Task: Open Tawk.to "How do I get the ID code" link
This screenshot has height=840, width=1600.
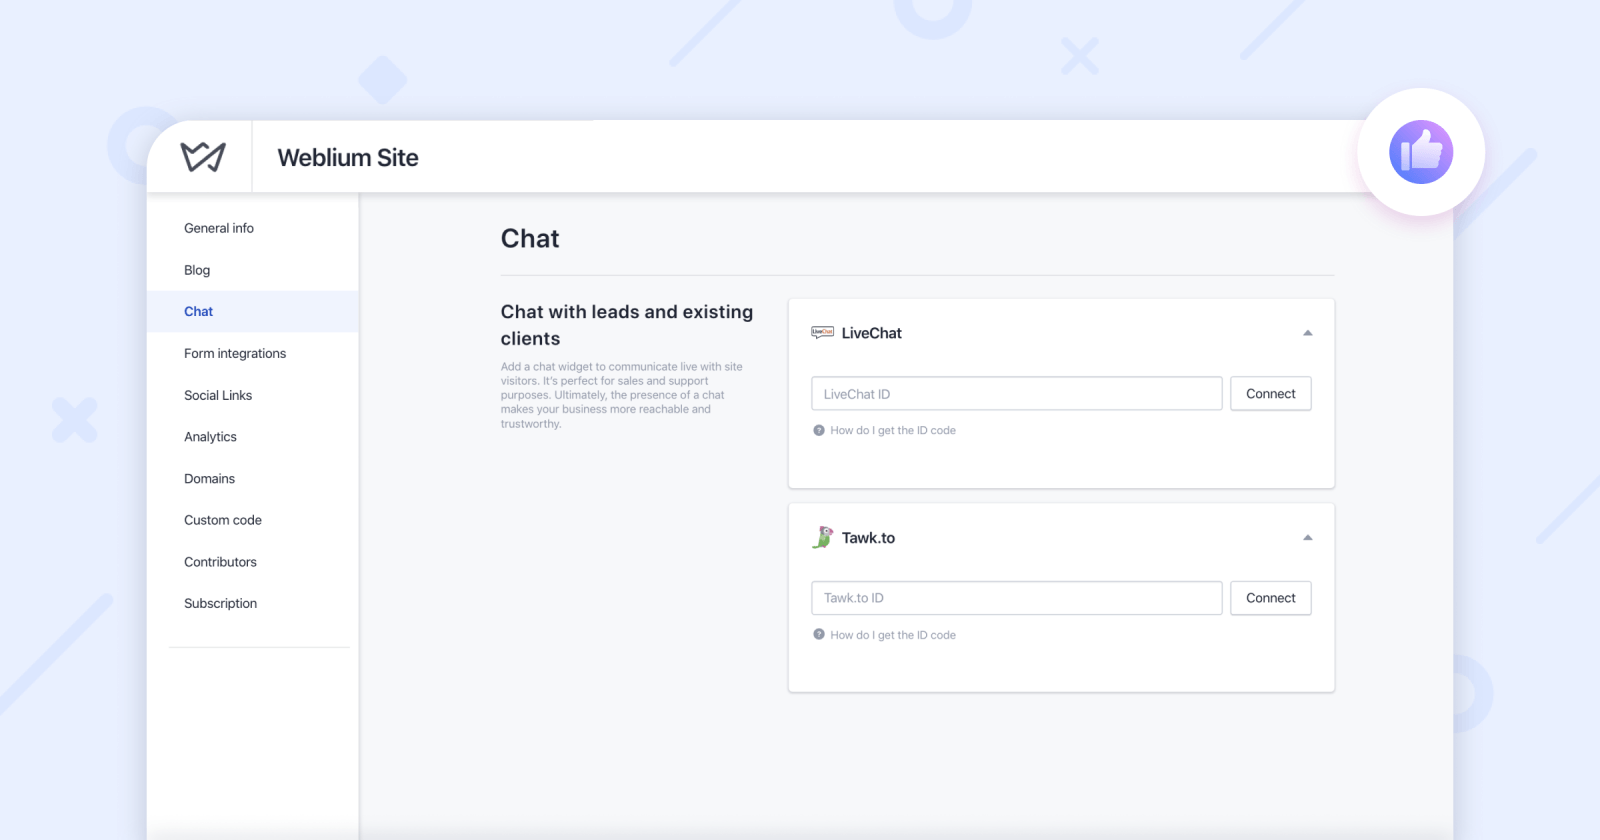Action: click(893, 635)
